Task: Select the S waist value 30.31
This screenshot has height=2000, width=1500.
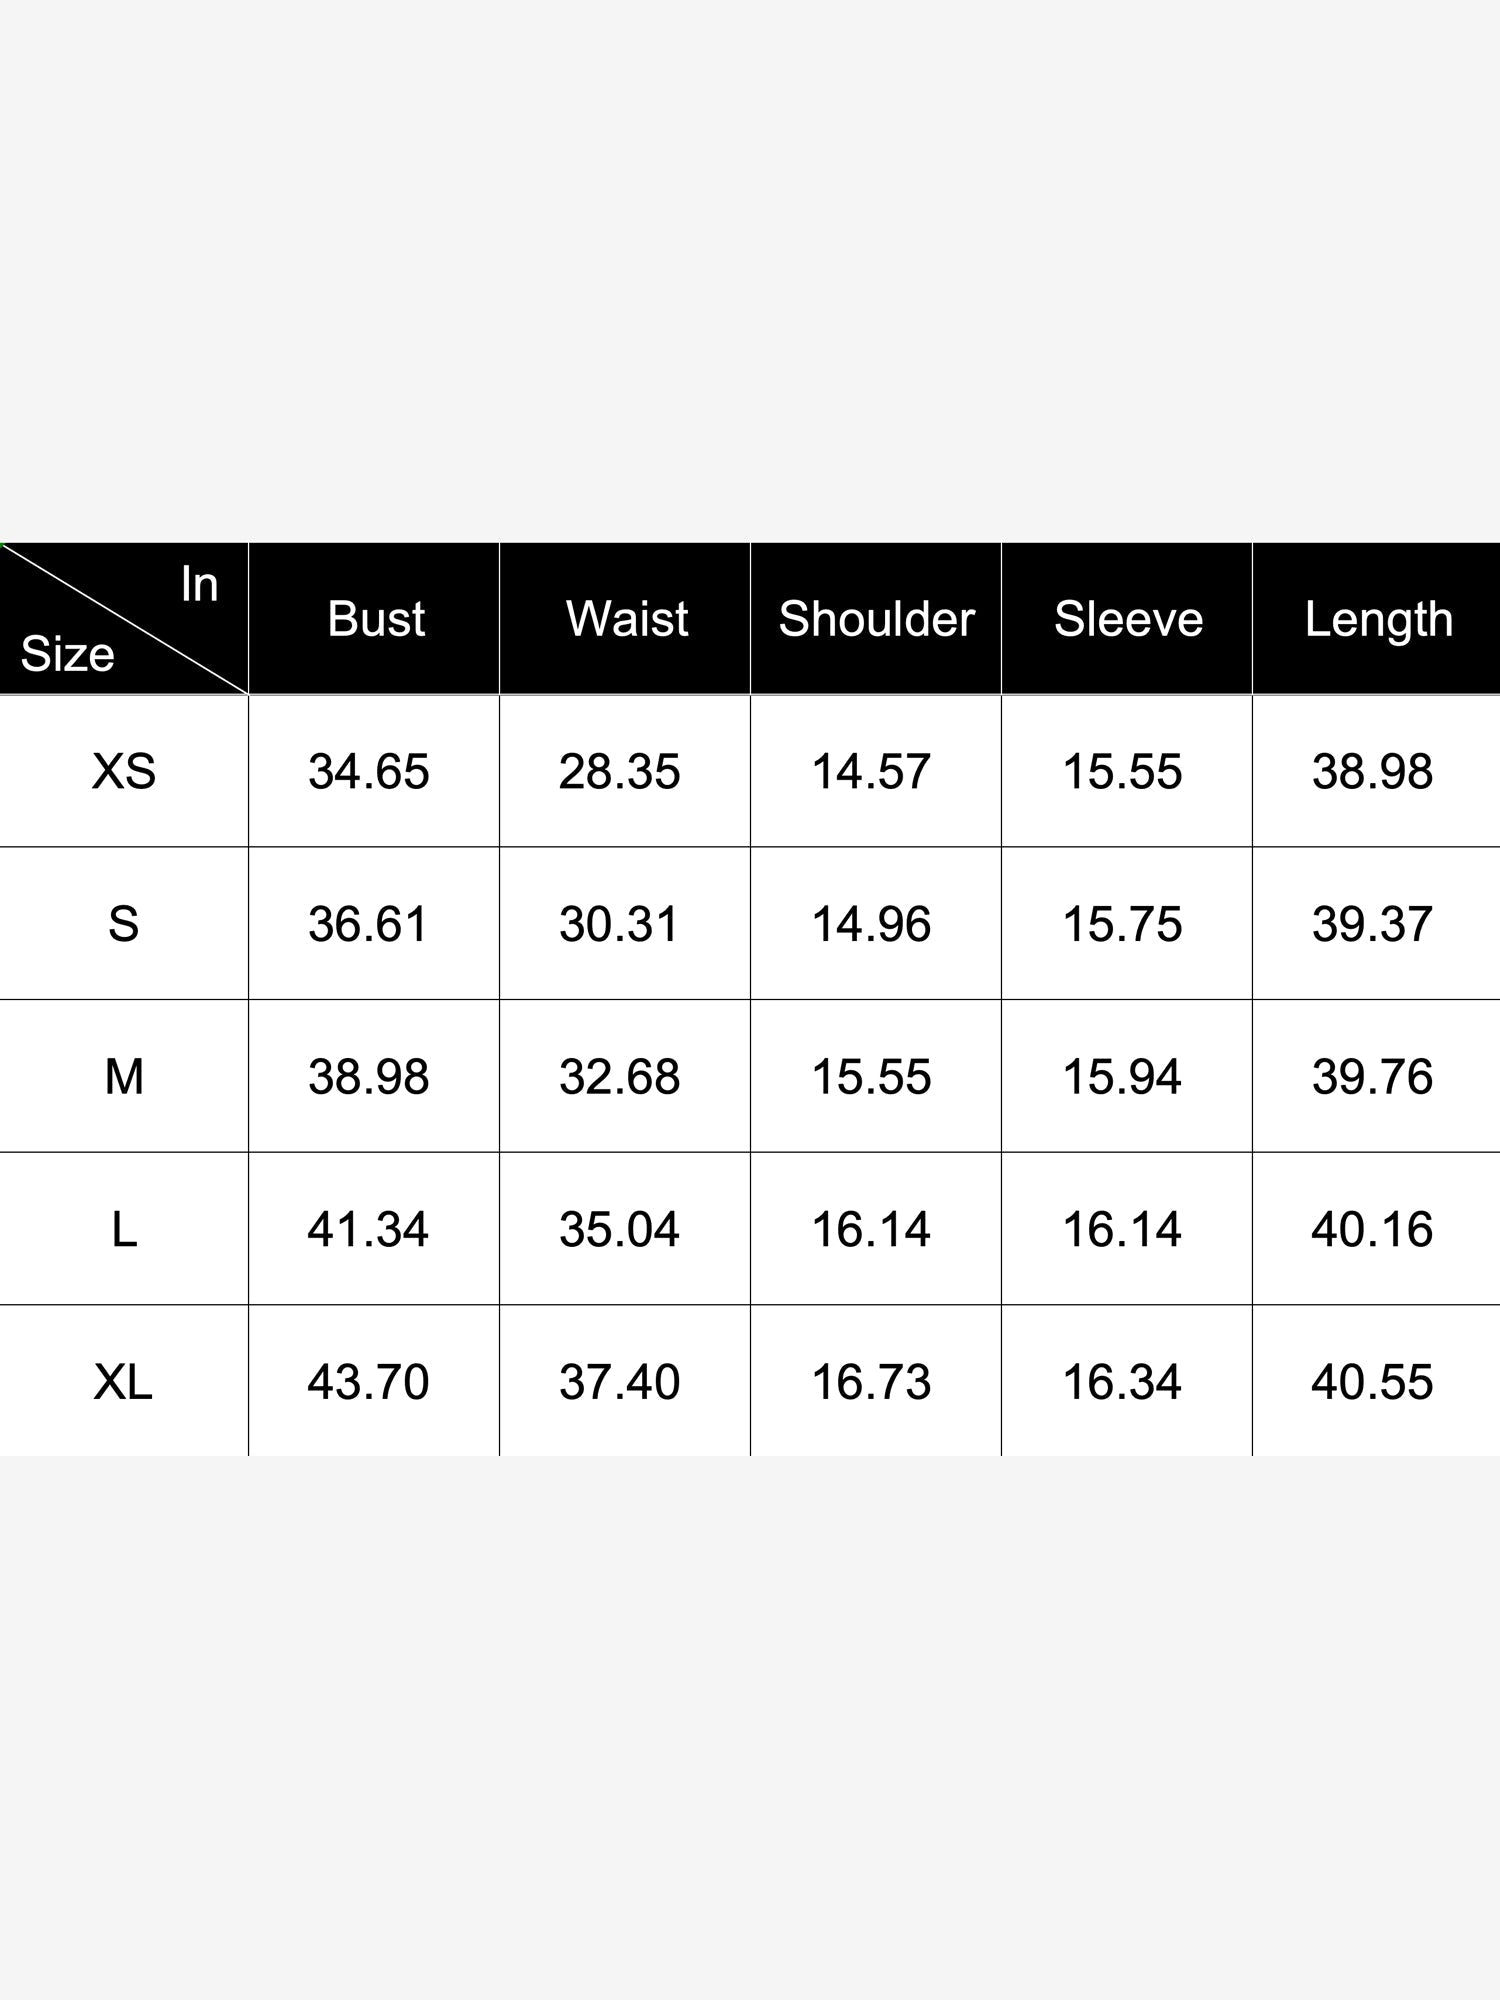Action: (x=619, y=924)
